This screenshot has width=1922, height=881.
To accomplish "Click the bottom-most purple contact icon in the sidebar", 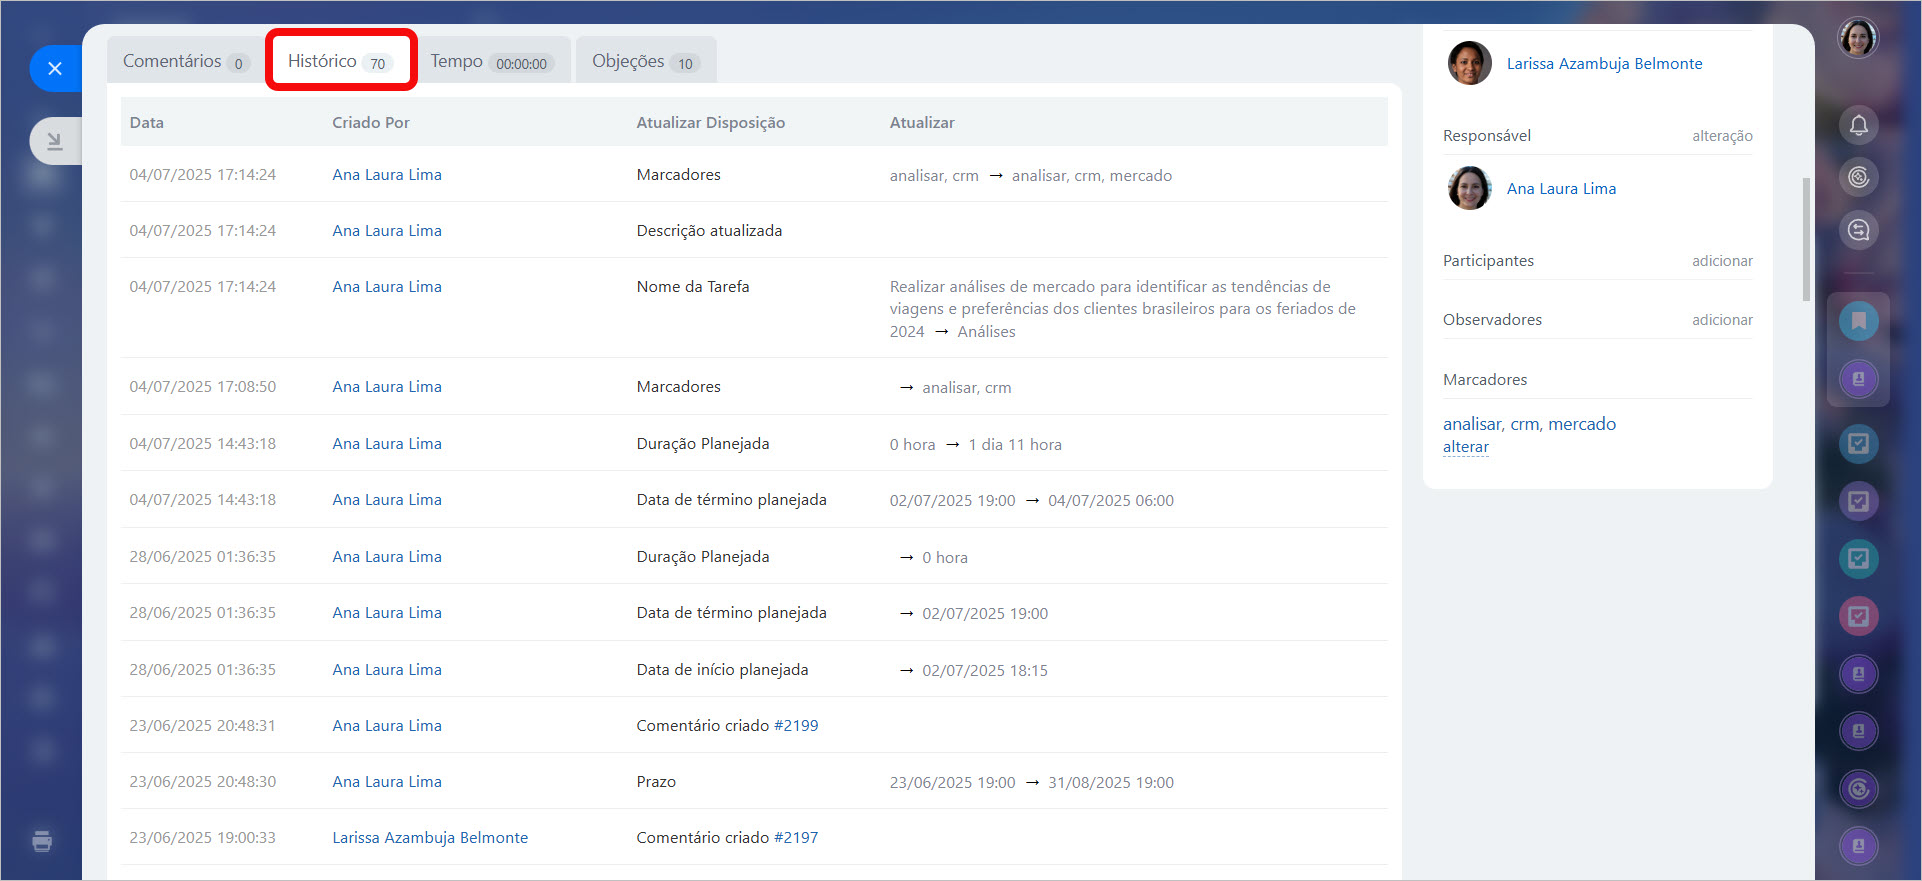I will [1858, 846].
